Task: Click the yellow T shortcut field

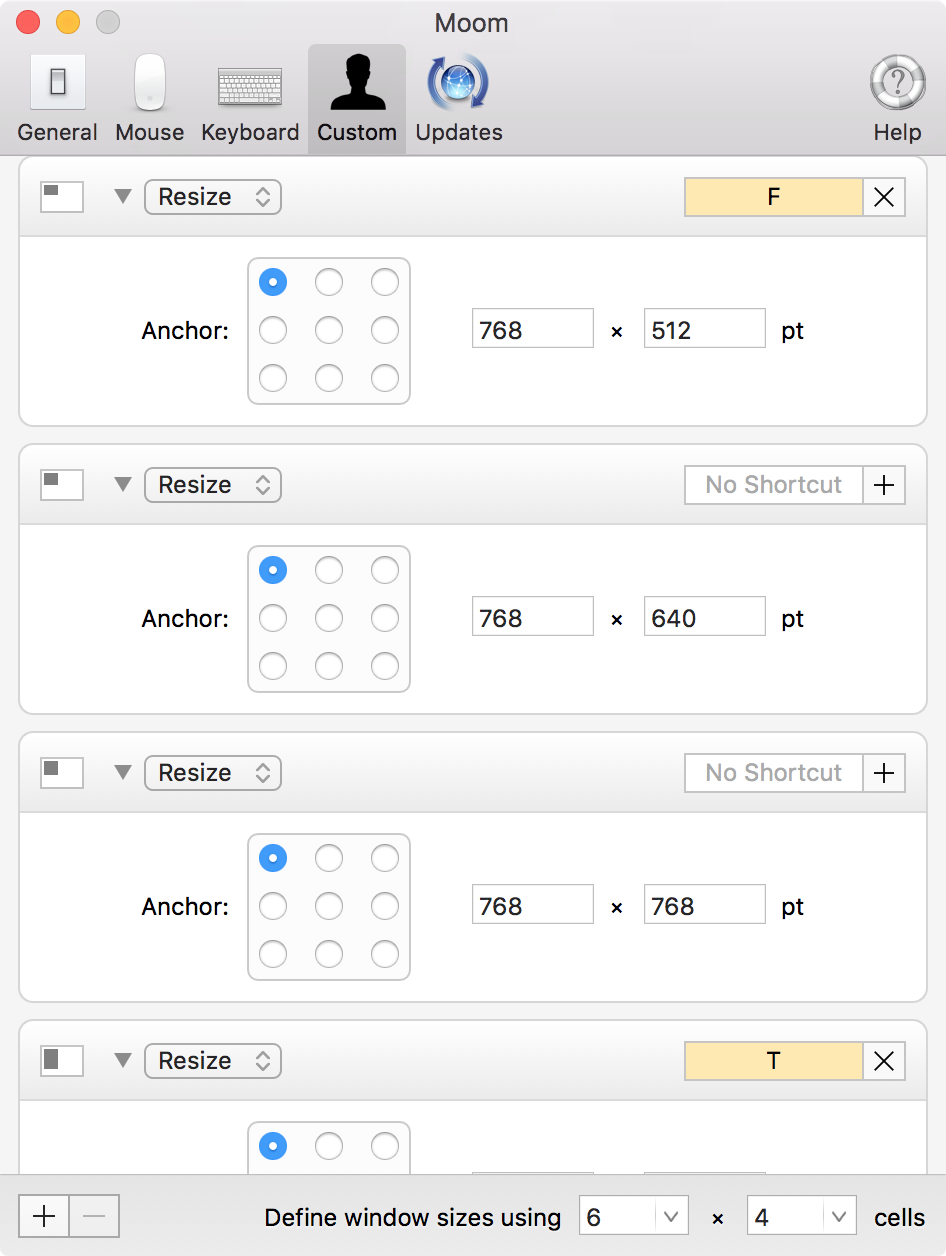Action: point(773,1062)
